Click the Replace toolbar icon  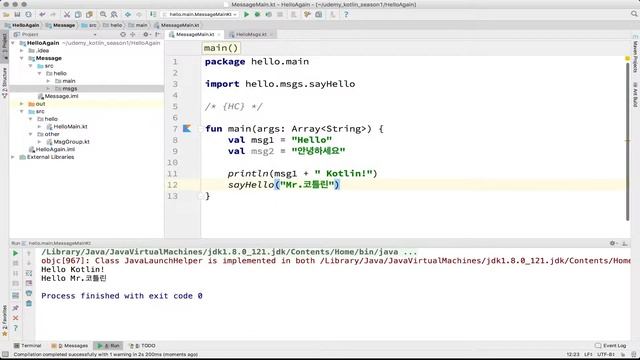114,14
